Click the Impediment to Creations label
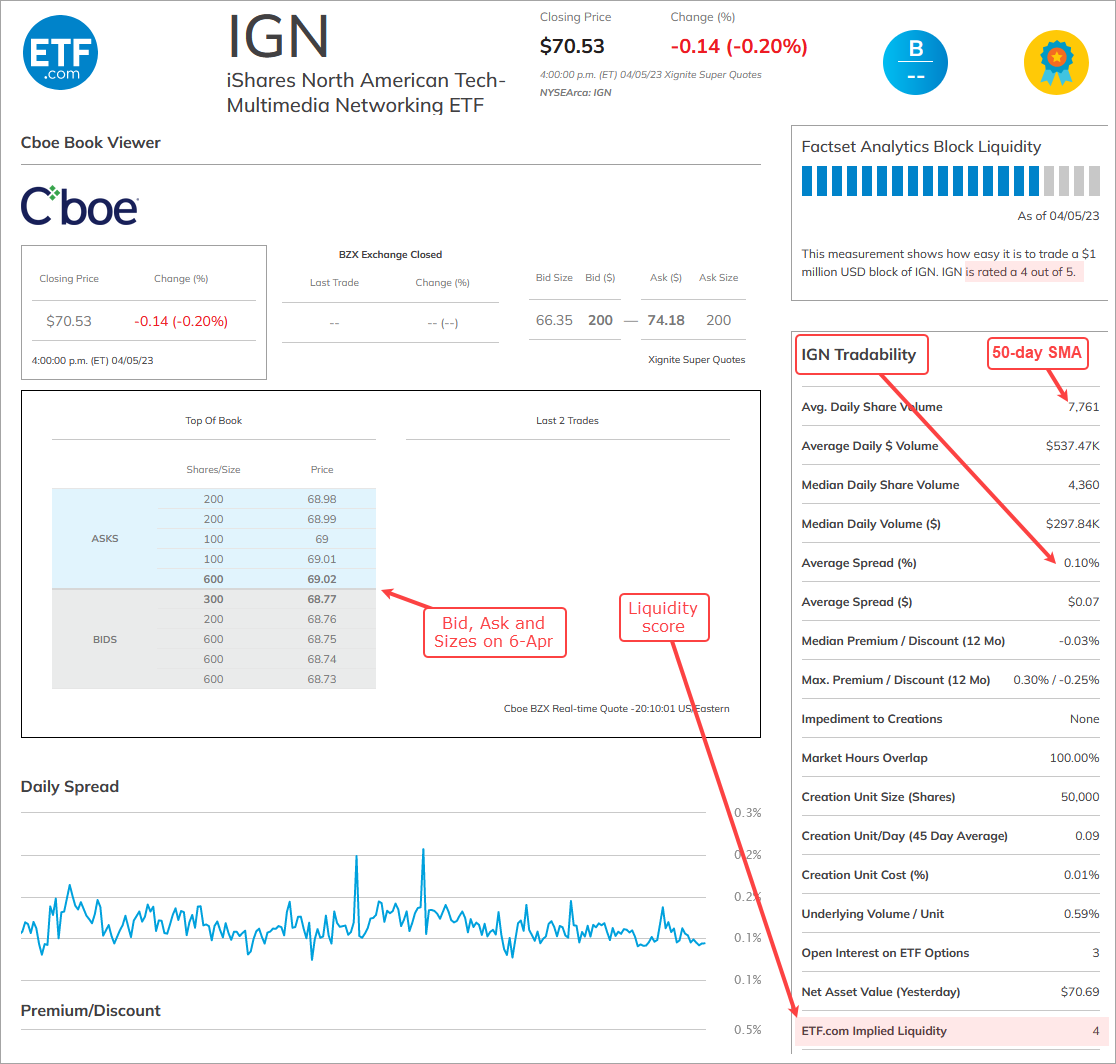The width and height of the screenshot is (1116, 1064). (872, 719)
